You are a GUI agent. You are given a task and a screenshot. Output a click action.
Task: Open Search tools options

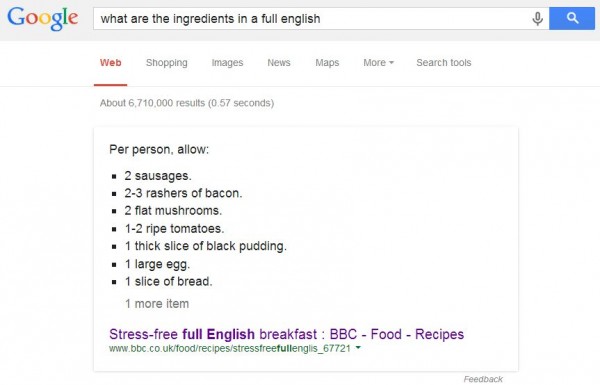(x=443, y=62)
